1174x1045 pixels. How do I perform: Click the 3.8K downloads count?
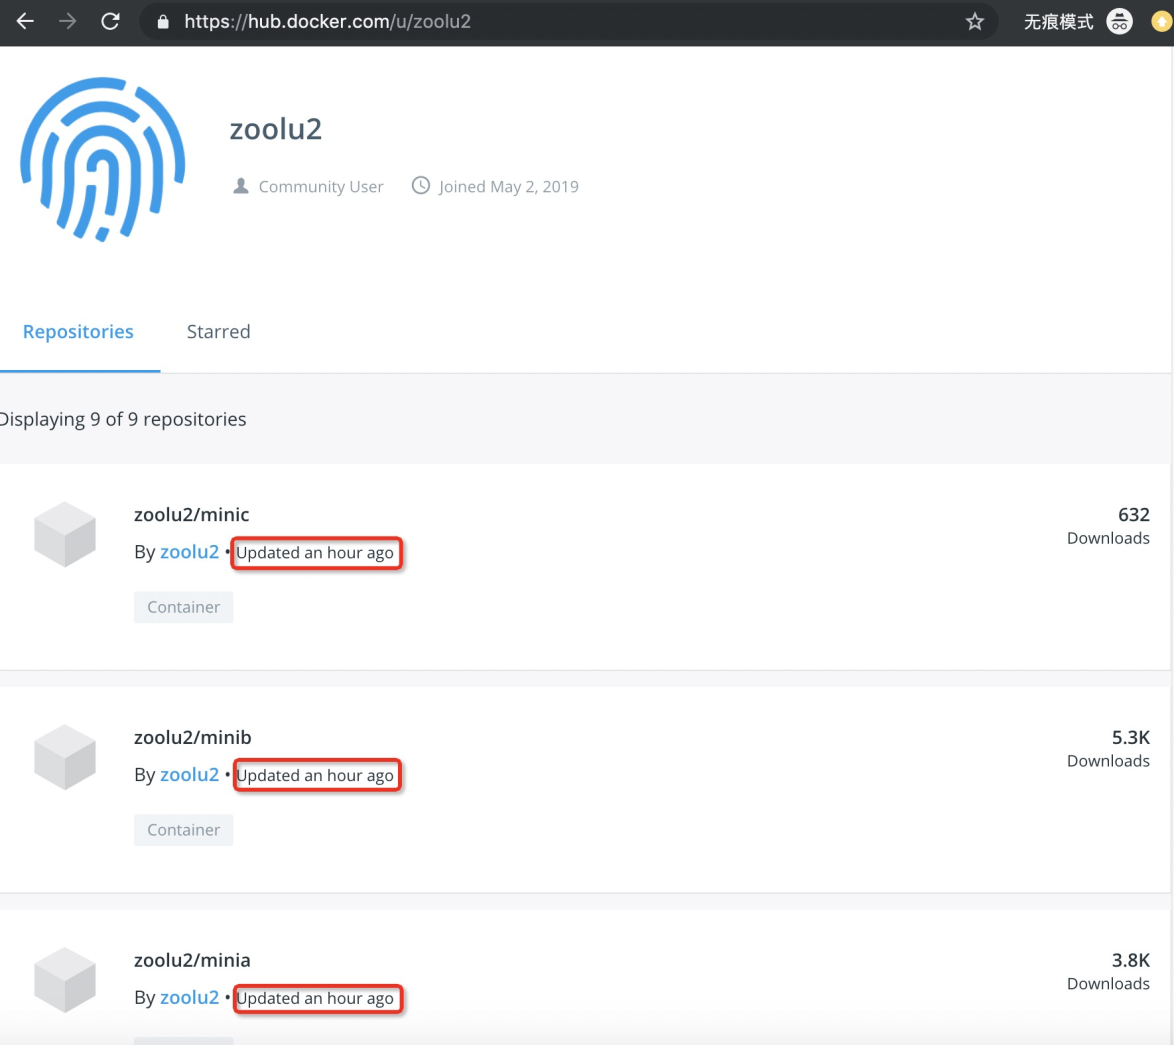pyautogui.click(x=1131, y=960)
